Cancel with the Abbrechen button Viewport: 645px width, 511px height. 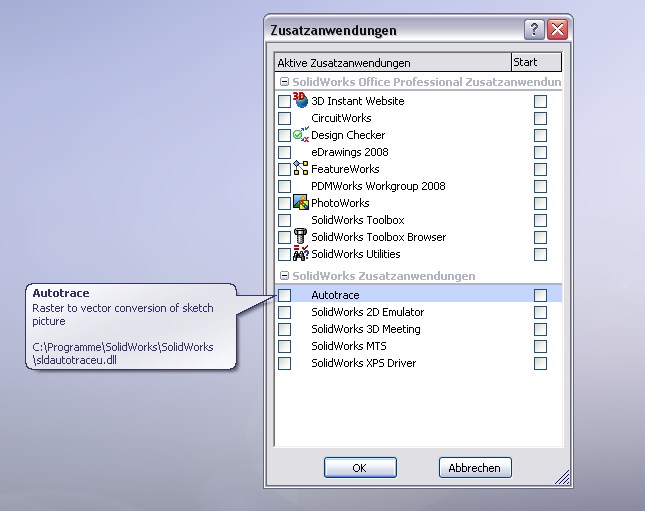coord(475,467)
